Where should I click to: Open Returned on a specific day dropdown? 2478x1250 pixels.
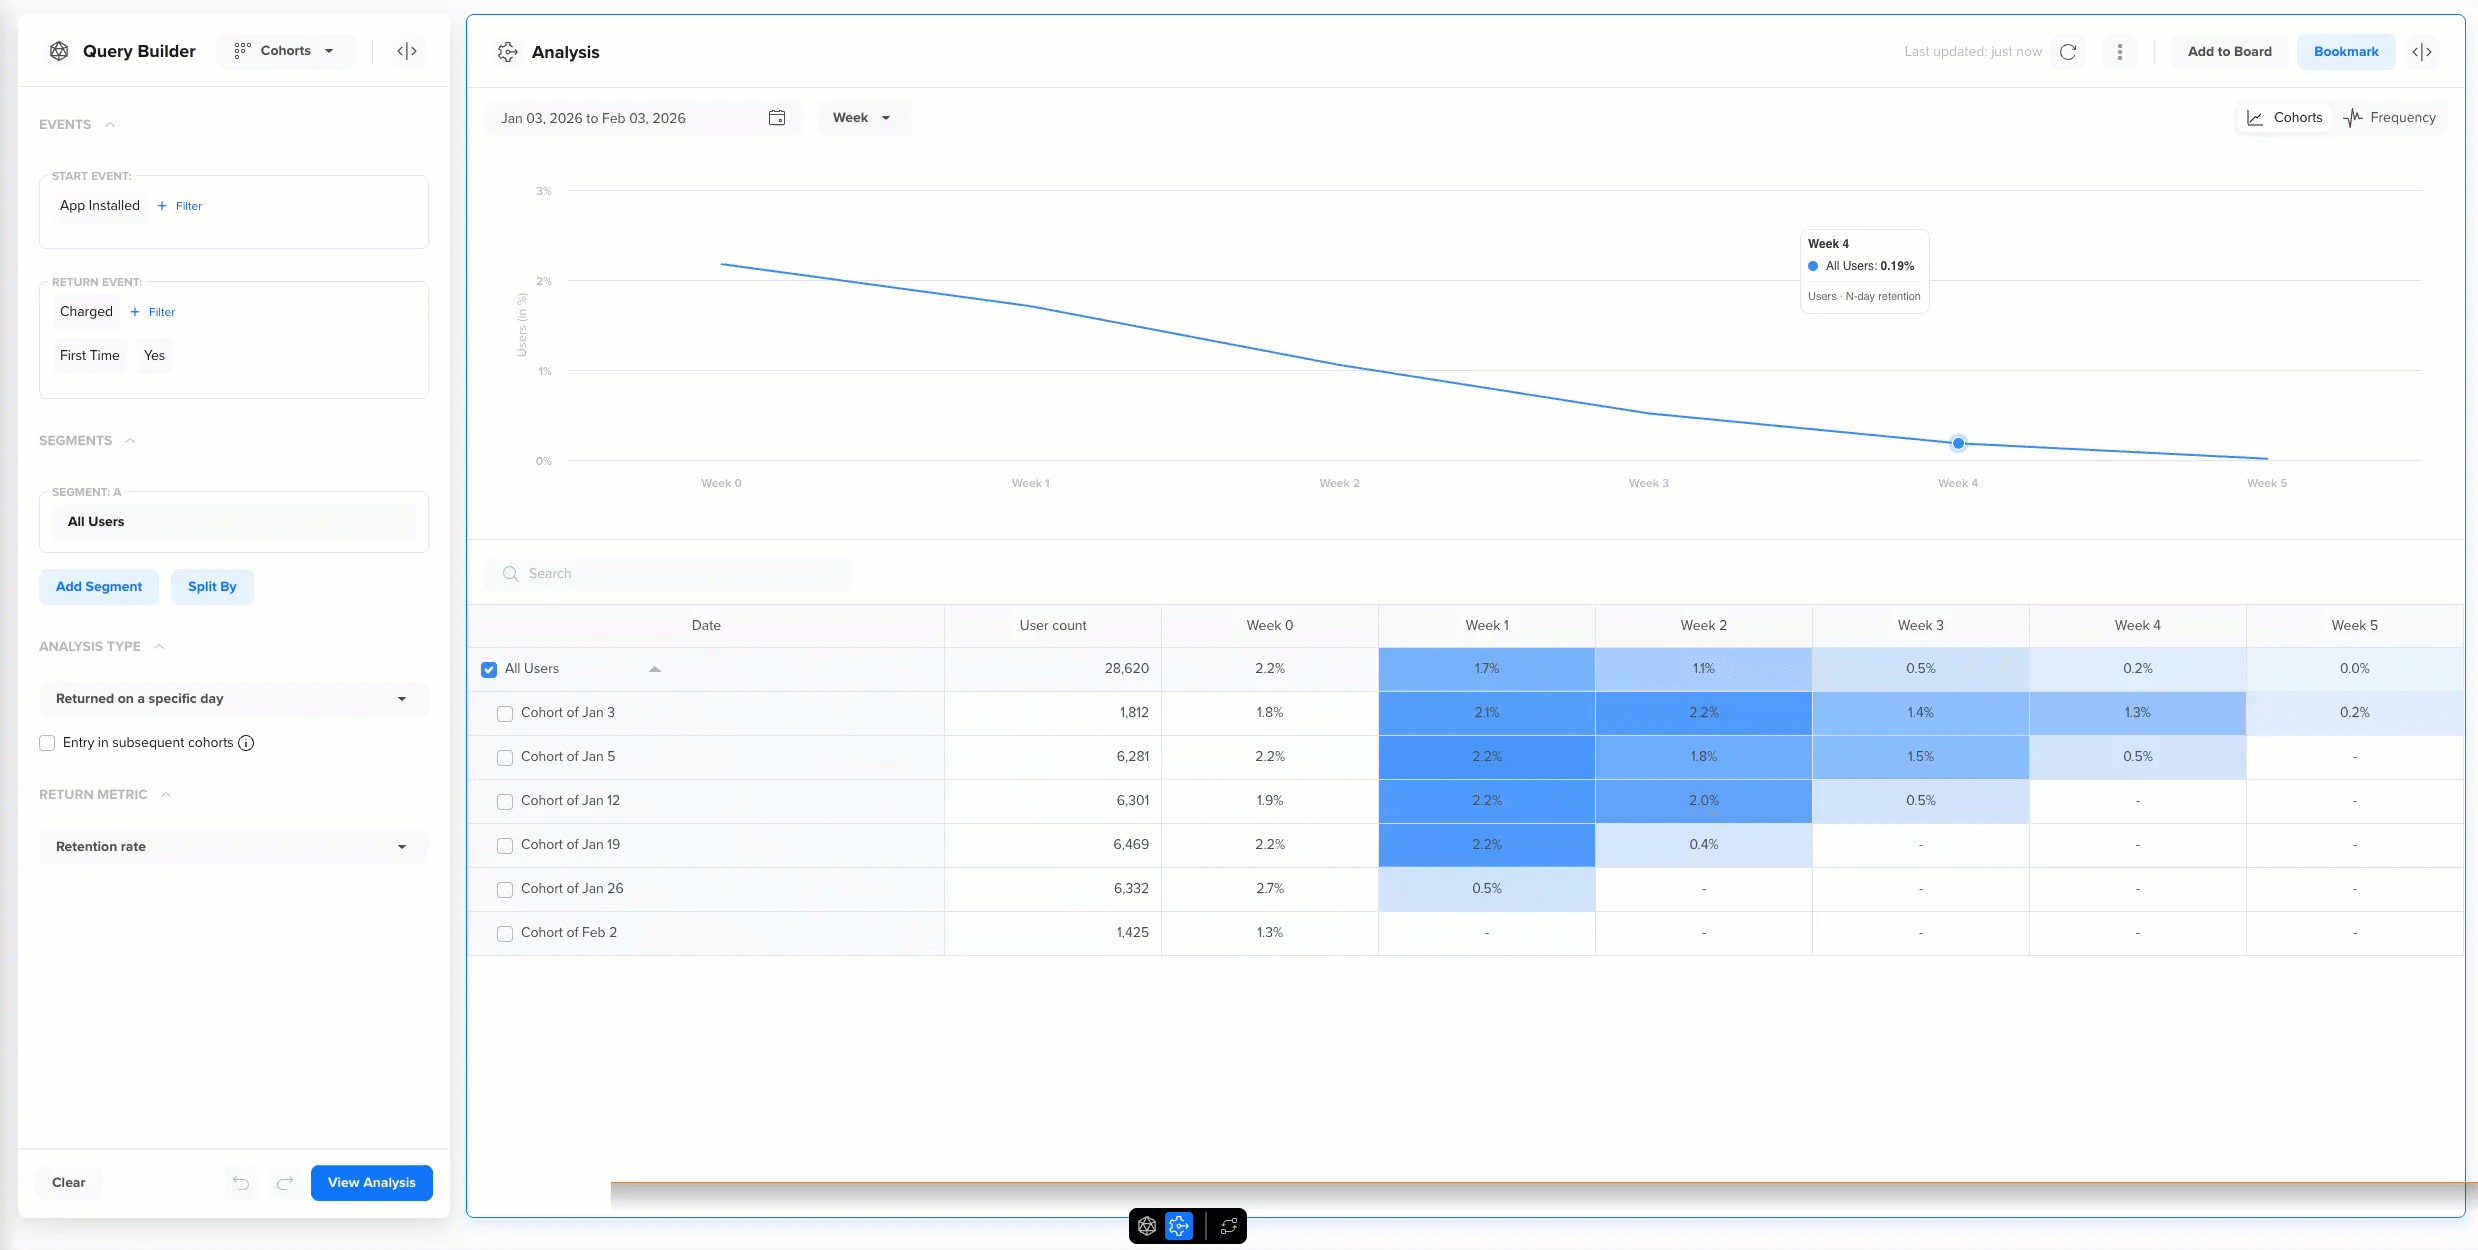point(233,699)
